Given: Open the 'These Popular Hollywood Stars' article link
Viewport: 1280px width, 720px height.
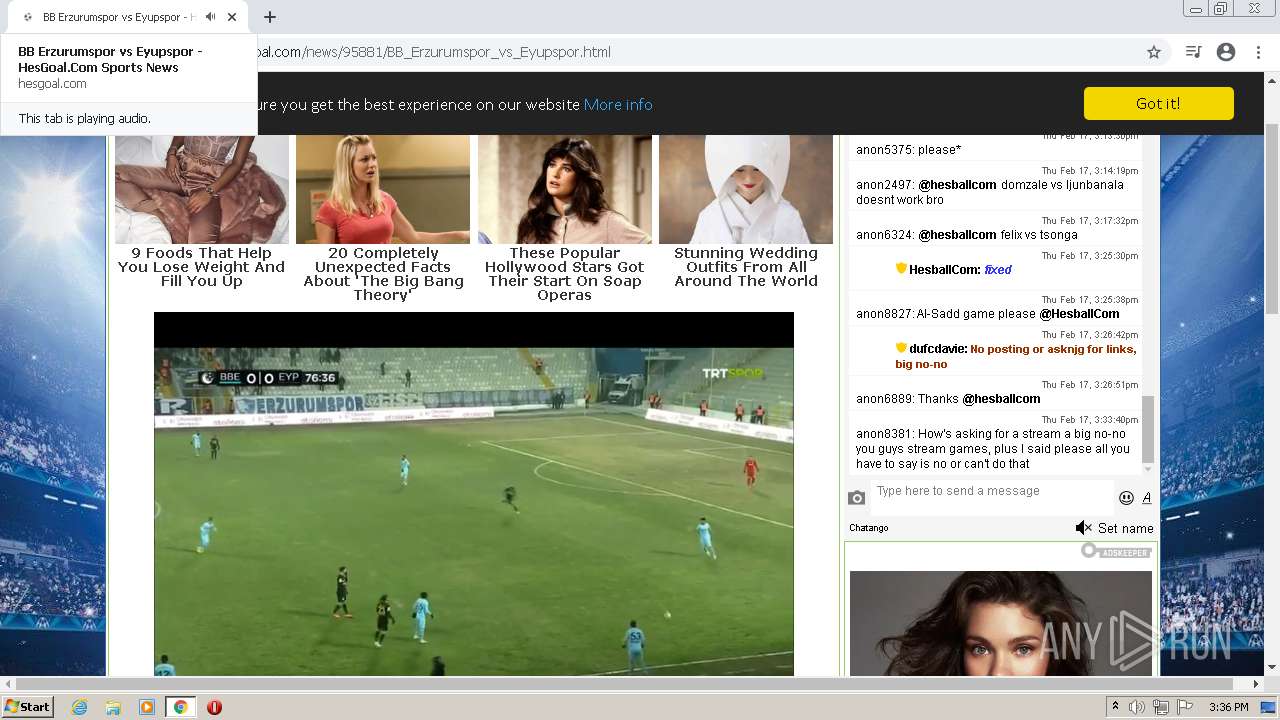Looking at the screenshot, I should pyautogui.click(x=564, y=274).
